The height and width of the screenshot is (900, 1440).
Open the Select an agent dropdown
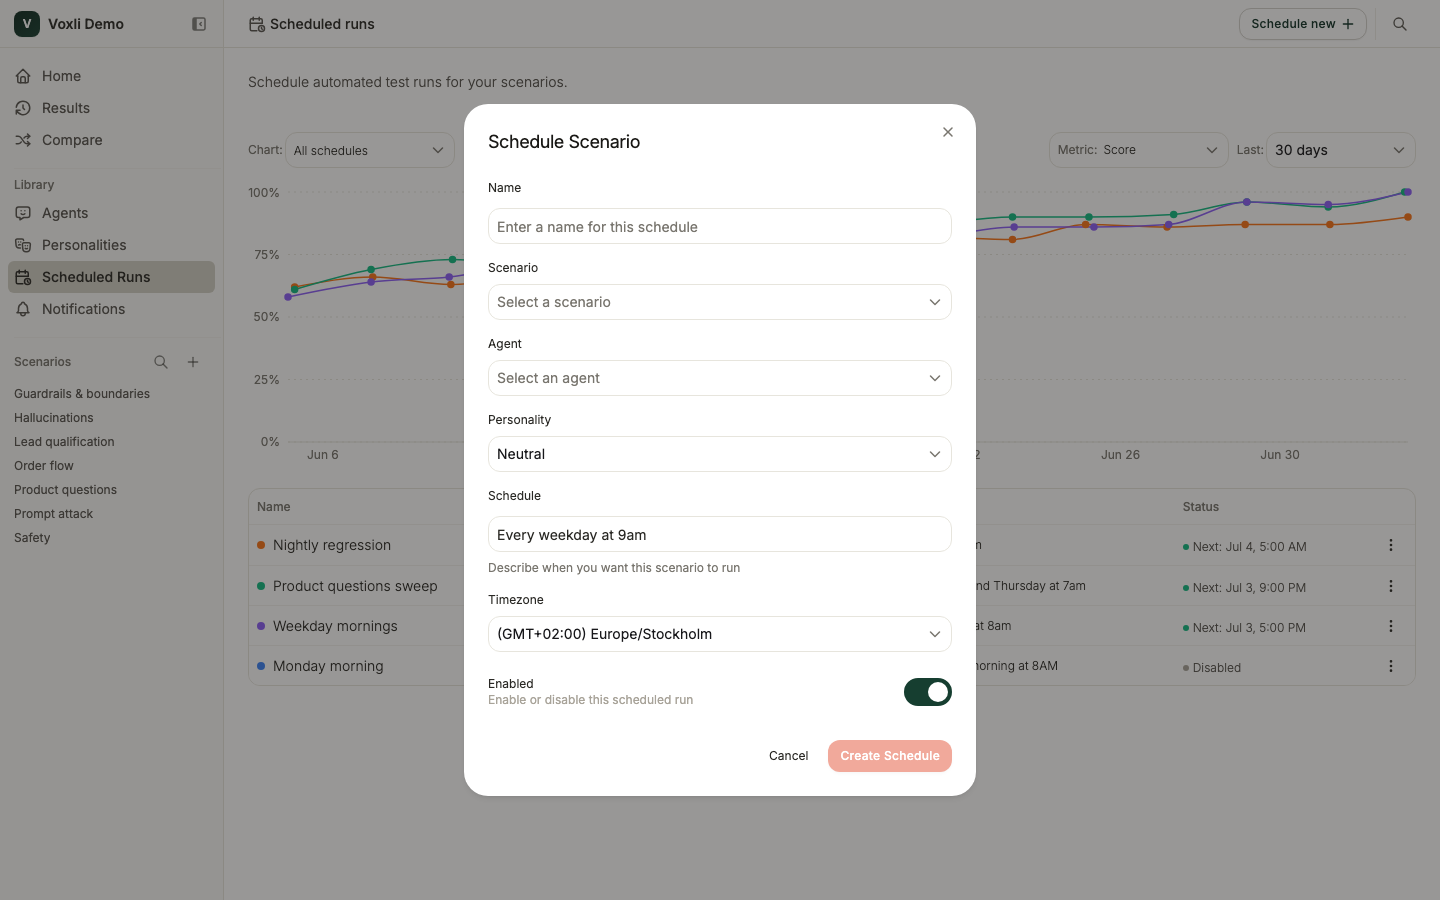point(720,378)
